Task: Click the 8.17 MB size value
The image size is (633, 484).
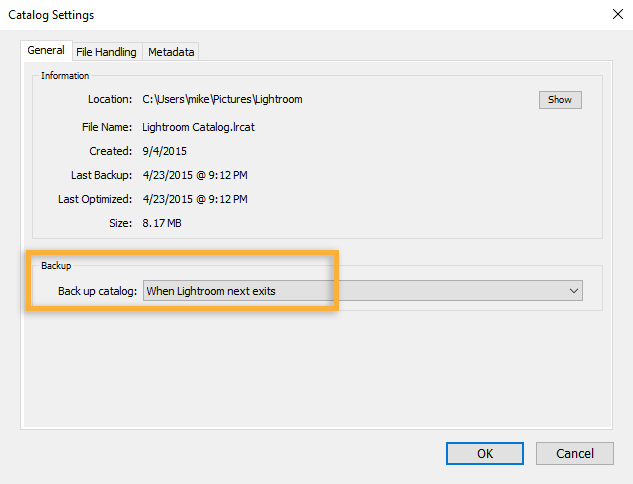Action: (x=162, y=223)
